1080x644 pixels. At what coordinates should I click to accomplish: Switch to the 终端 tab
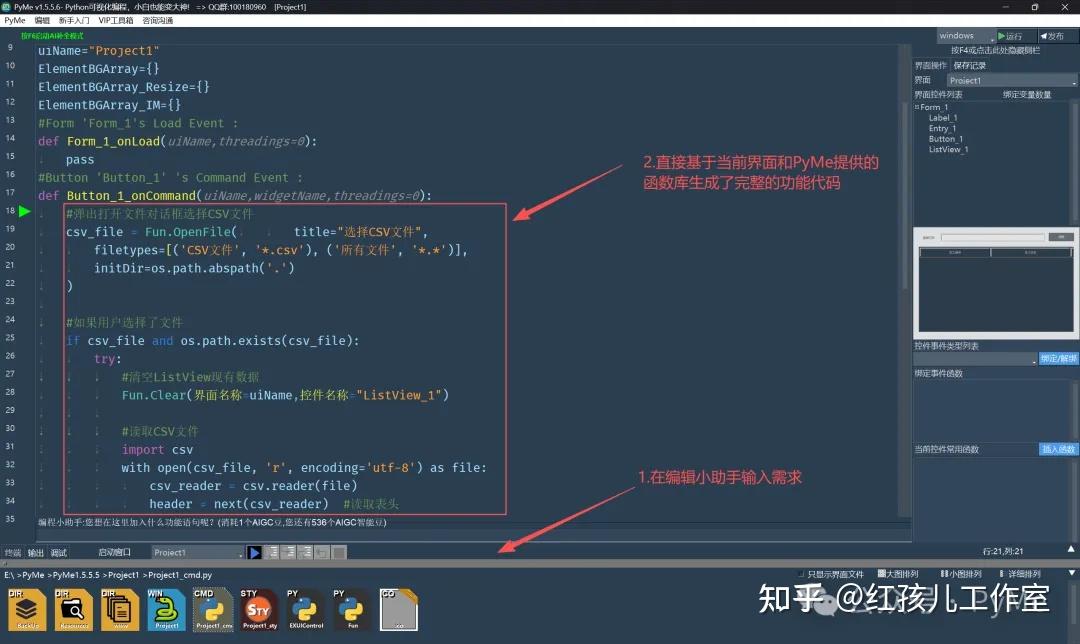[12, 552]
